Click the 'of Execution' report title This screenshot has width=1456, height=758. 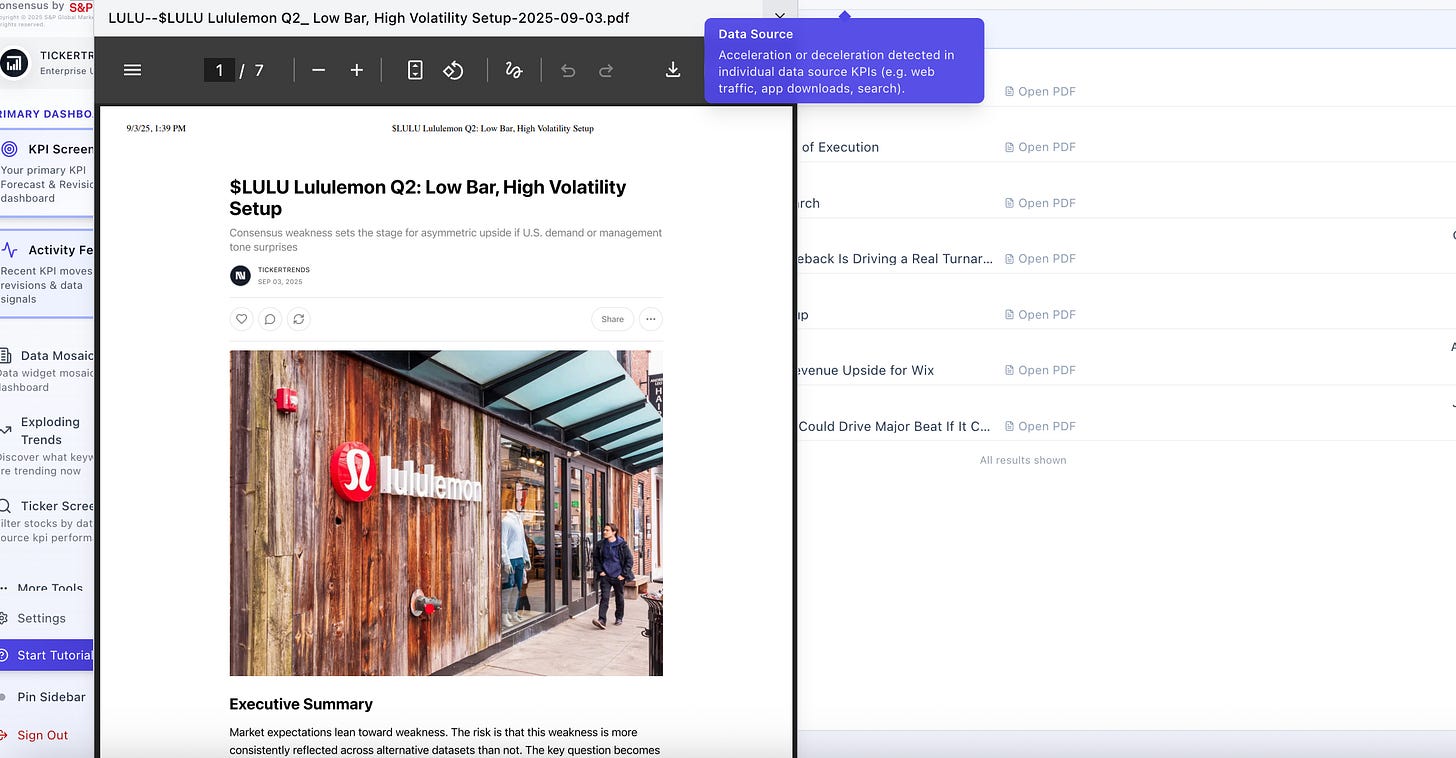(x=840, y=147)
